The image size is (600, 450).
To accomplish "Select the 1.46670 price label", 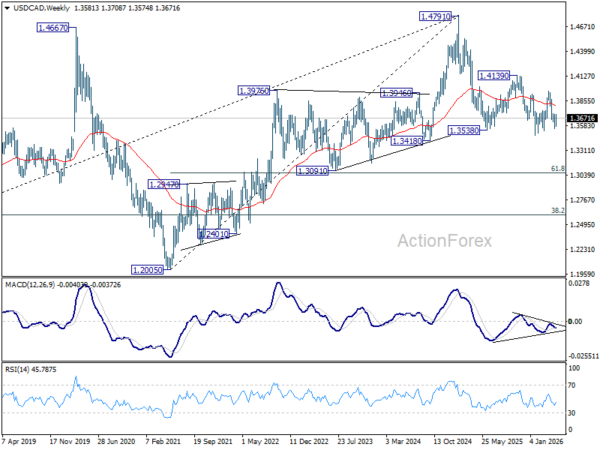I will coord(53,28).
